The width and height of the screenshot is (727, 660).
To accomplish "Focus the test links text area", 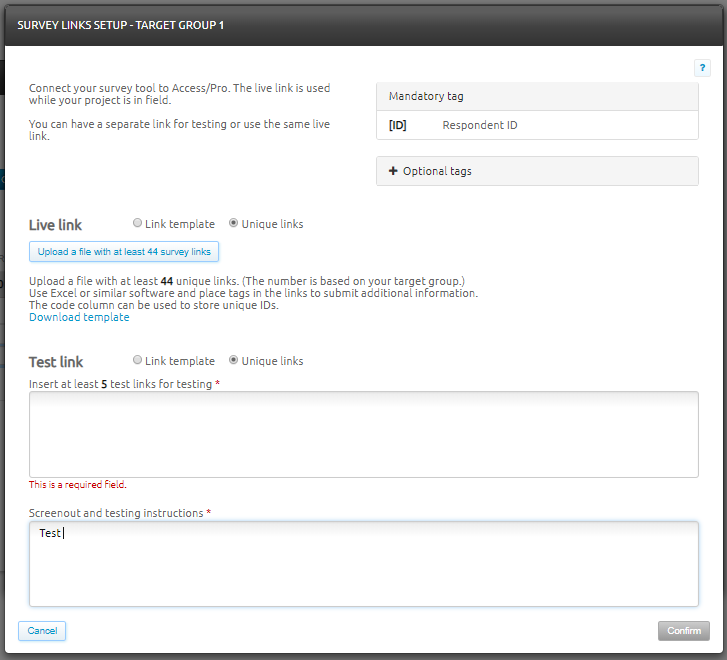I will [363, 434].
